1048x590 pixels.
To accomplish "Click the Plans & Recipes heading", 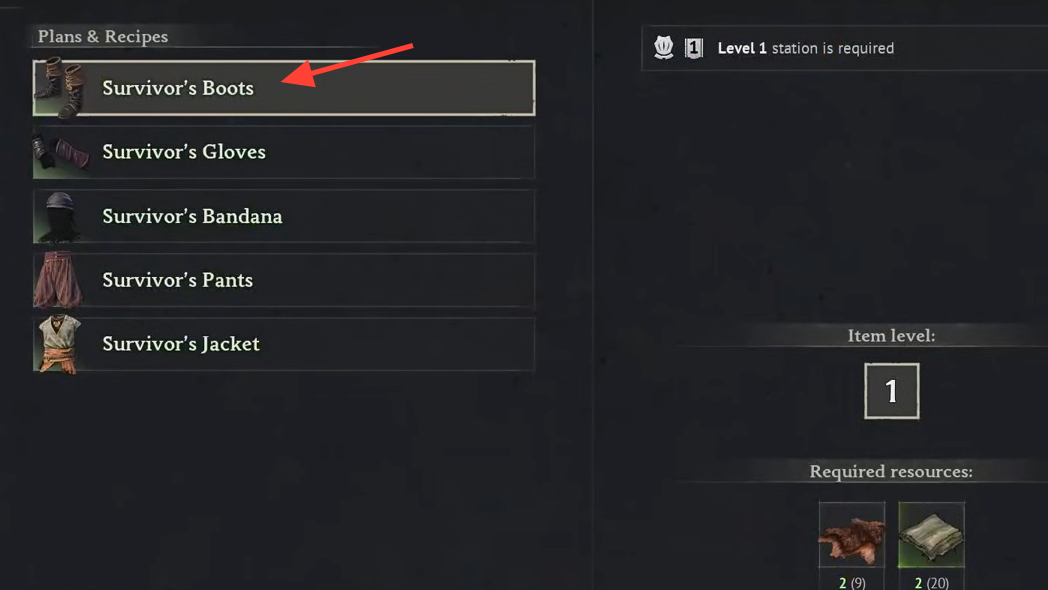I will tap(103, 37).
